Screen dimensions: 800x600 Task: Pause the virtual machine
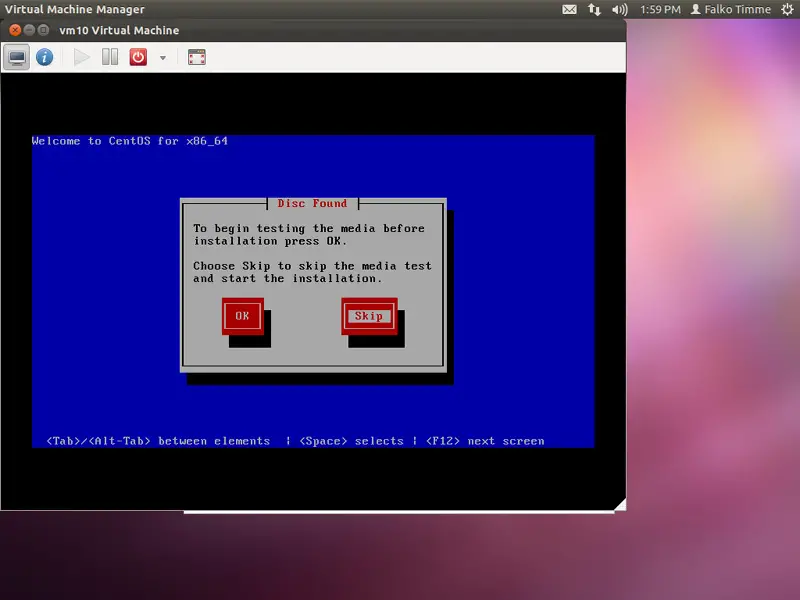[x=110, y=57]
